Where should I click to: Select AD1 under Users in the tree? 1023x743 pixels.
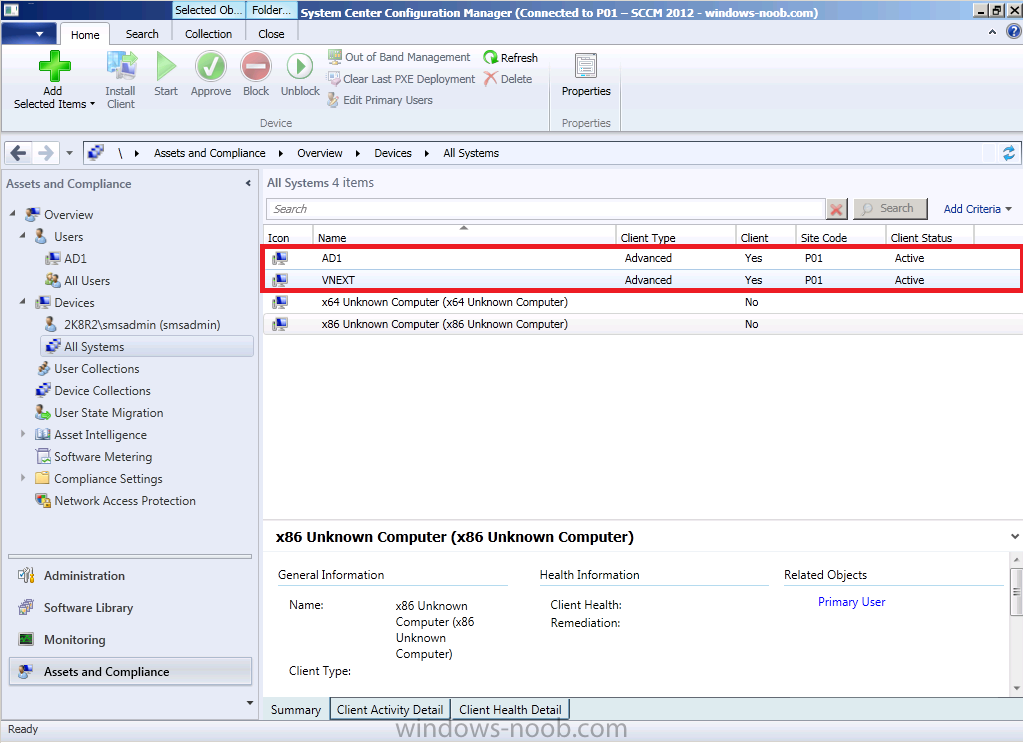tap(66, 258)
